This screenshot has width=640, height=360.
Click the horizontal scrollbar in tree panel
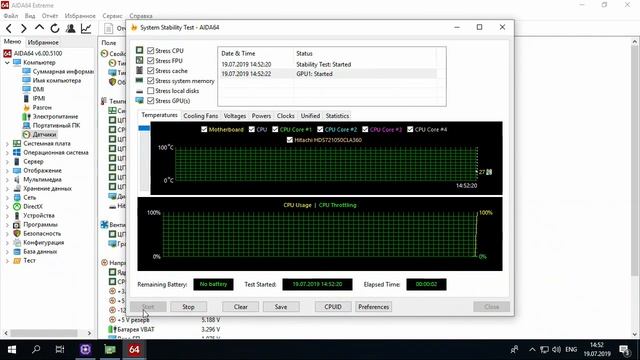(x=44, y=333)
